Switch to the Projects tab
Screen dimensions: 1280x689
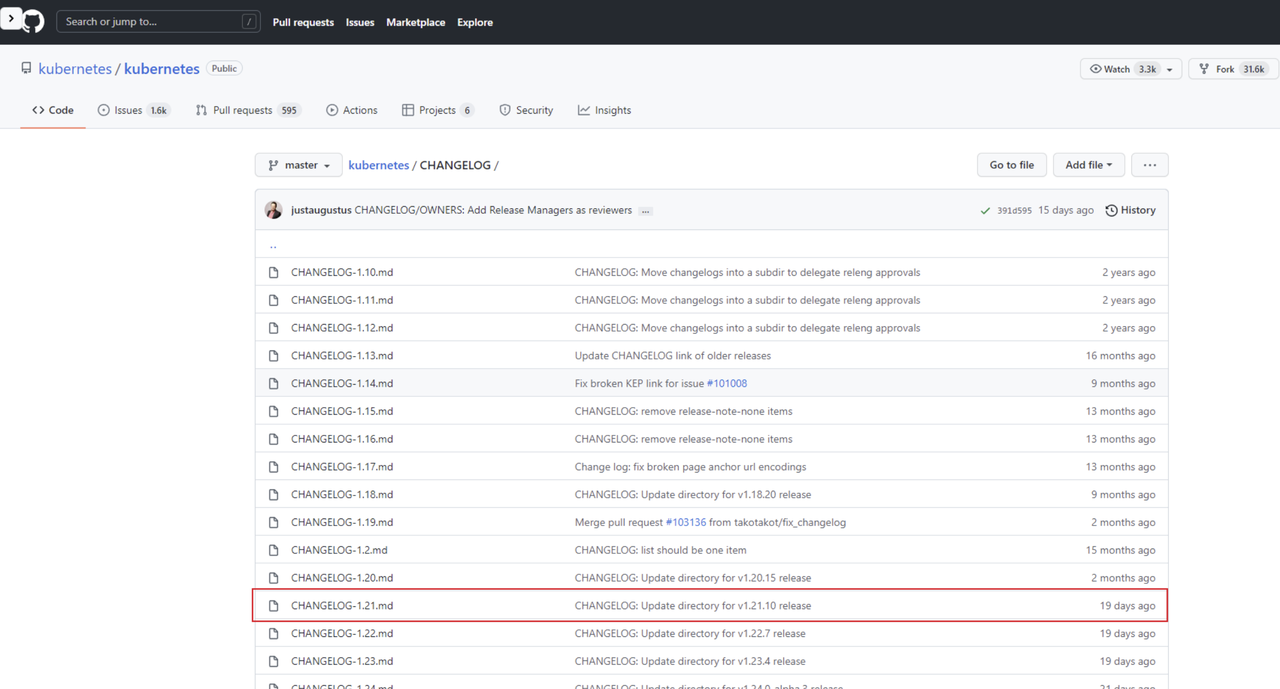[438, 110]
